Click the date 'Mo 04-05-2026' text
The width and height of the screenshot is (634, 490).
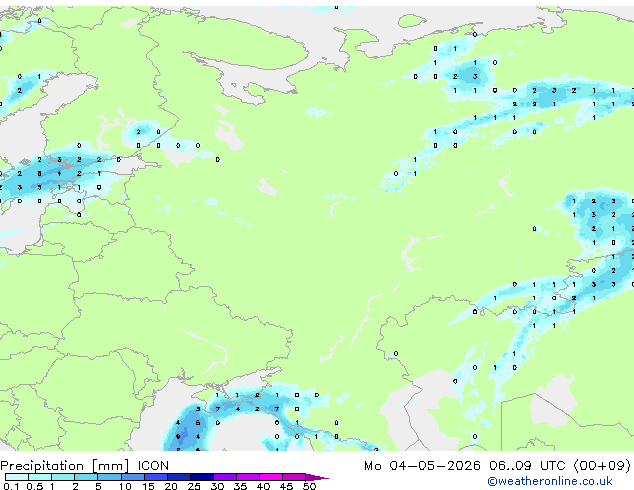[x=423, y=466]
